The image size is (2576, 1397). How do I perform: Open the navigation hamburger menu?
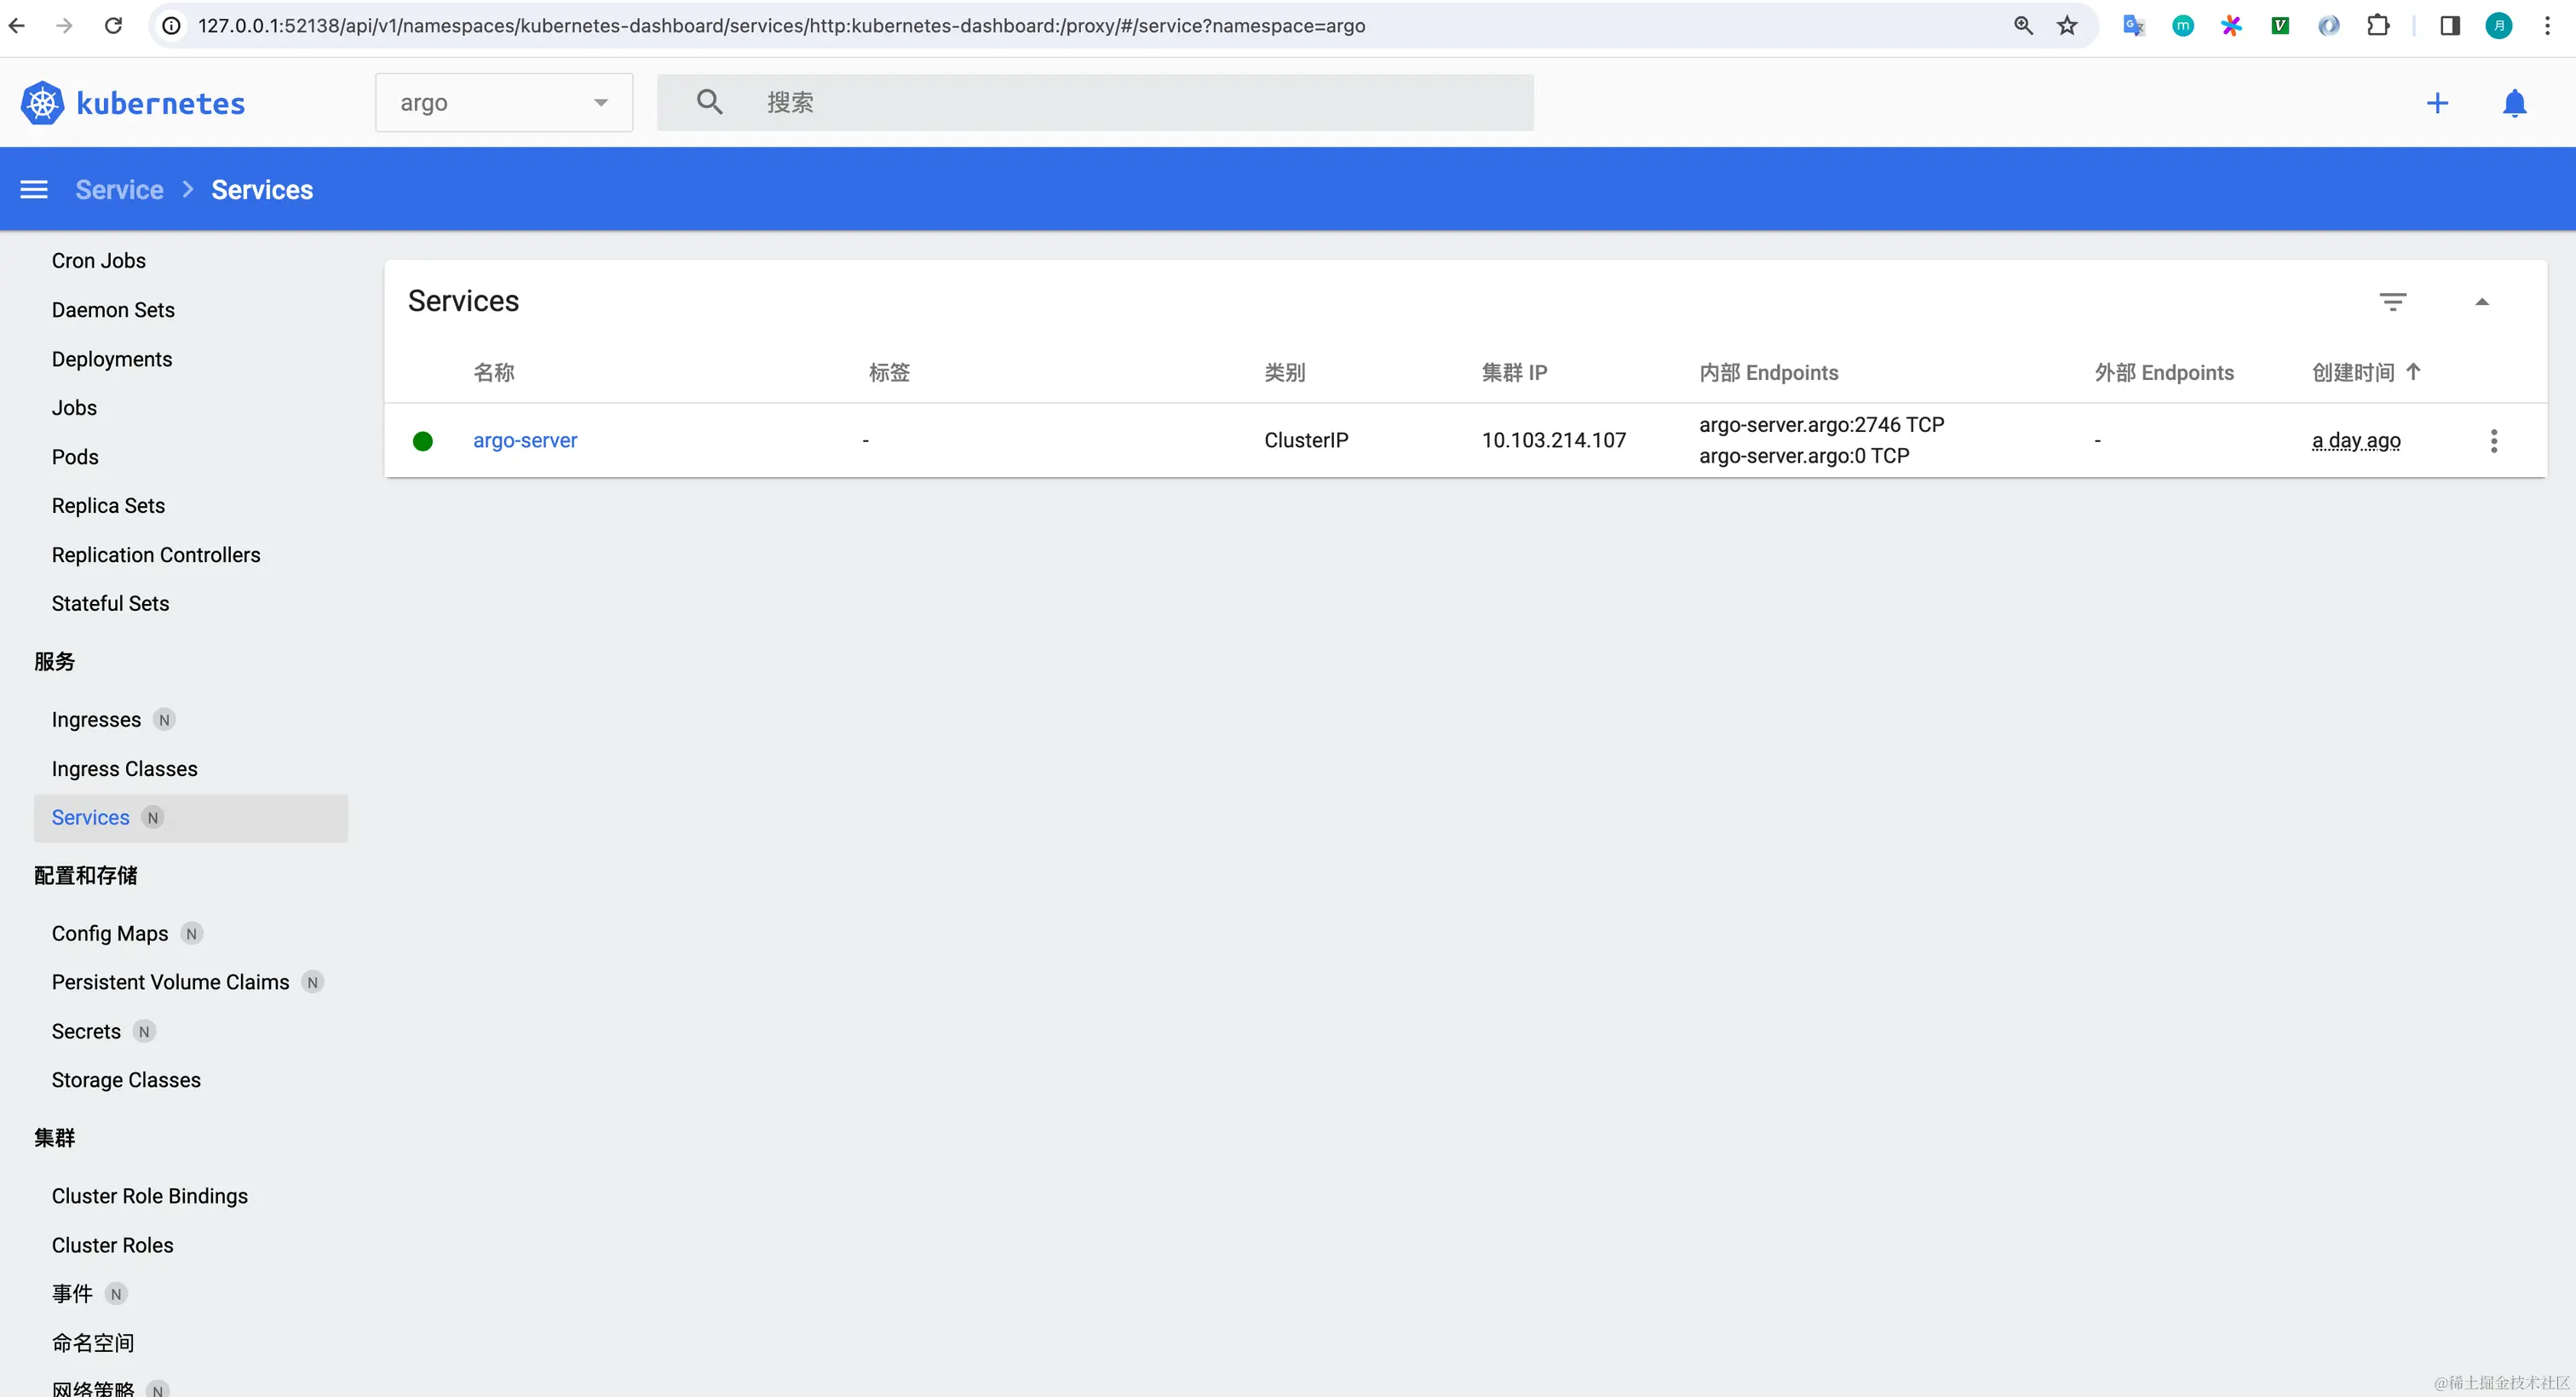coord(34,189)
